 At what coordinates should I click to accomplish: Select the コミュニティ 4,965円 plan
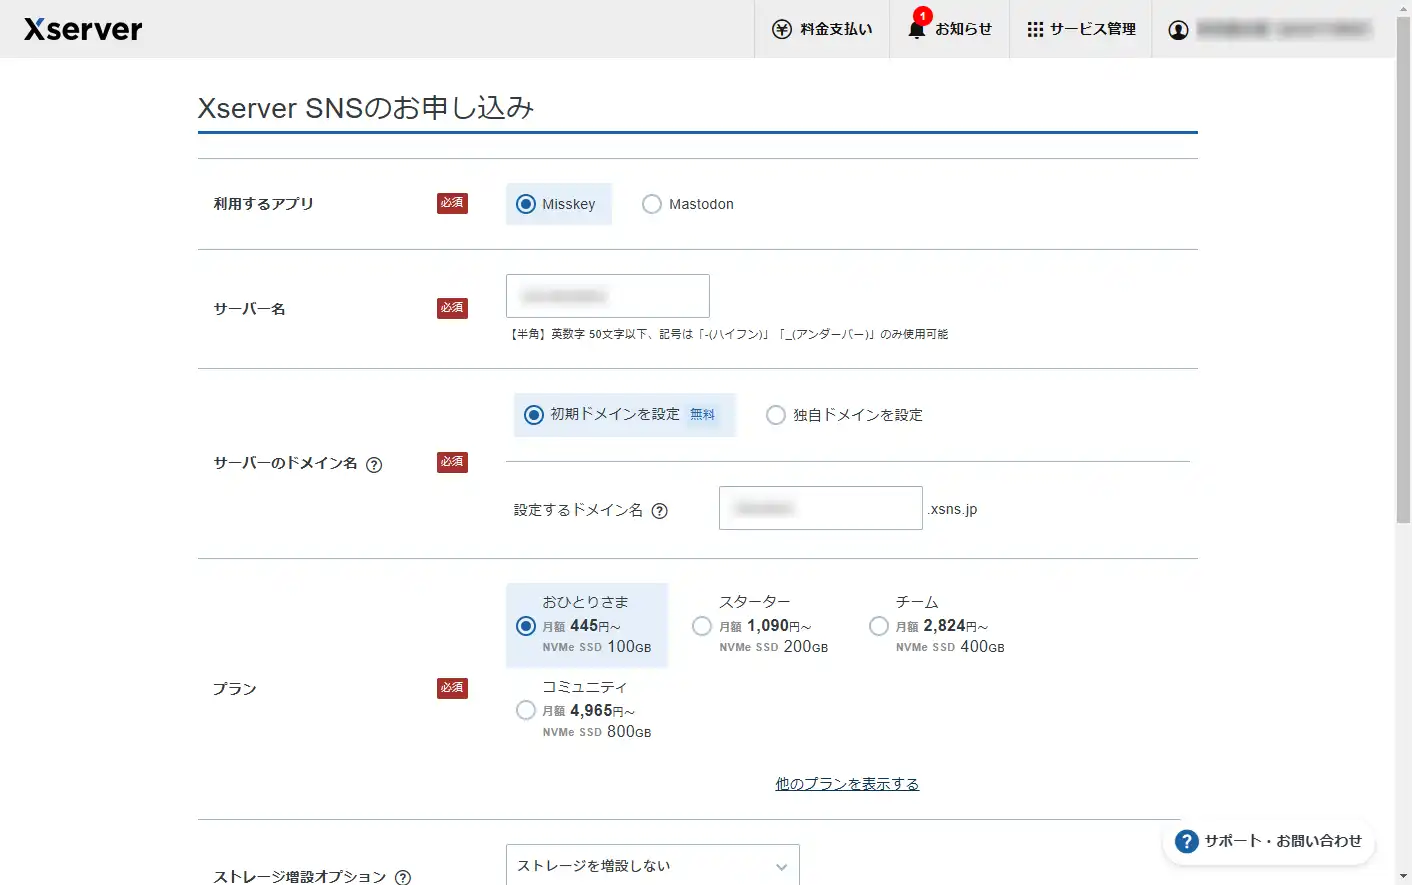pos(584,710)
